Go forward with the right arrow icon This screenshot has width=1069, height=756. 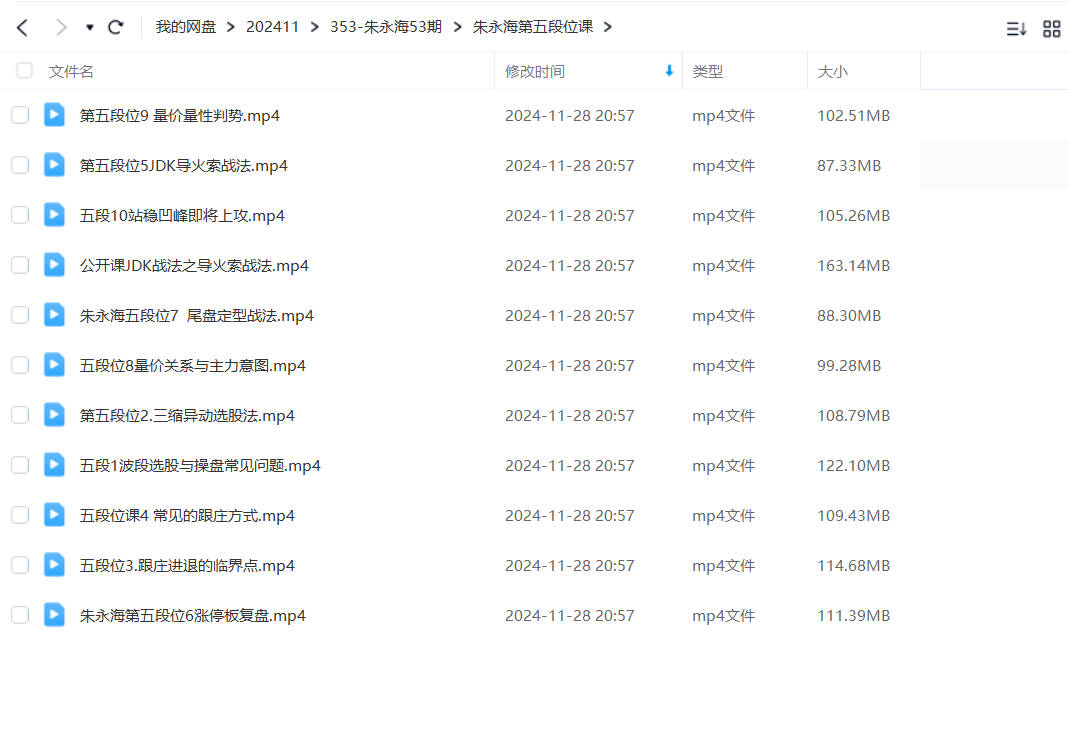(x=61, y=27)
